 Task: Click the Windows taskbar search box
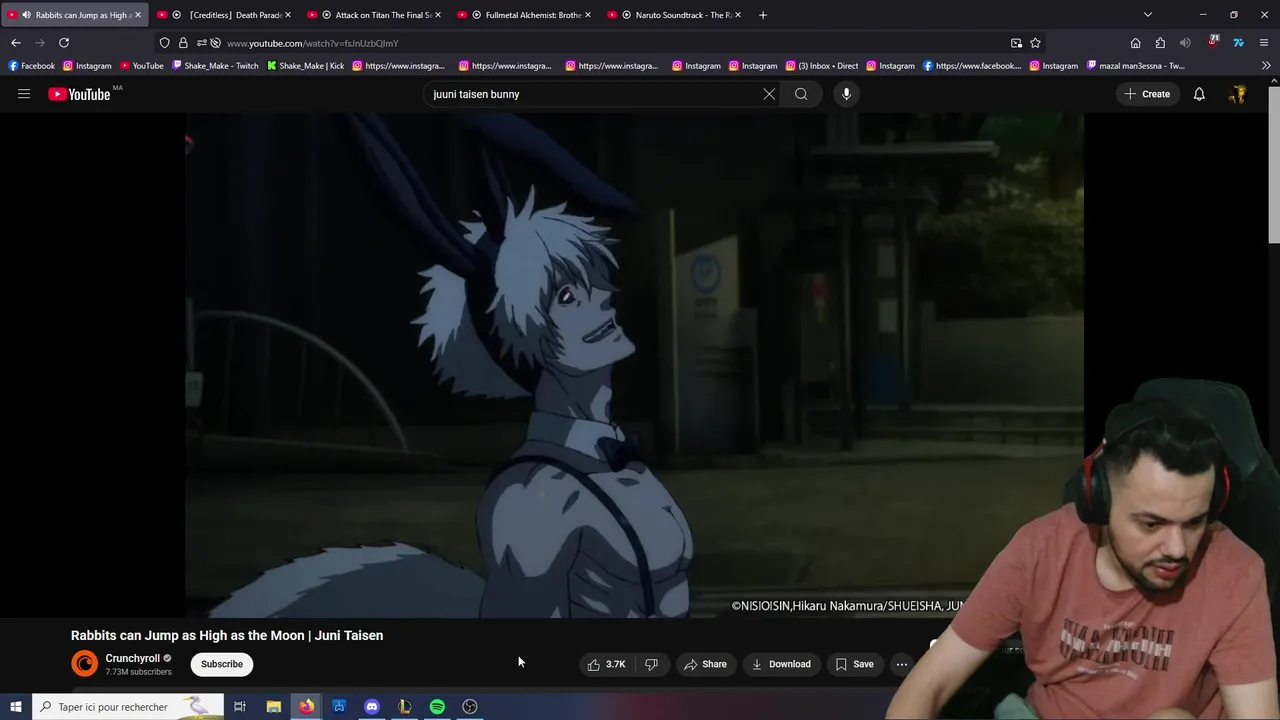click(x=126, y=707)
